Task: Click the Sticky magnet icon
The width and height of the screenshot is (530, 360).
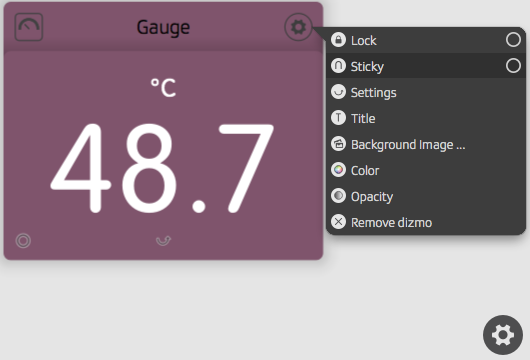Action: click(338, 66)
